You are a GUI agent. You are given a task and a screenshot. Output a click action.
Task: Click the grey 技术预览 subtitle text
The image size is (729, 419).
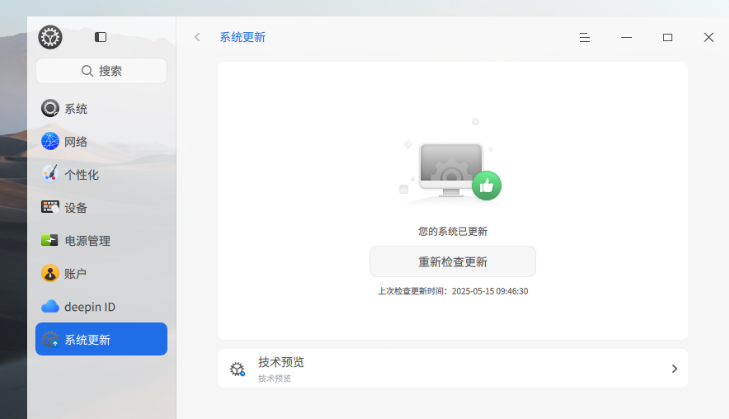click(x=274, y=379)
